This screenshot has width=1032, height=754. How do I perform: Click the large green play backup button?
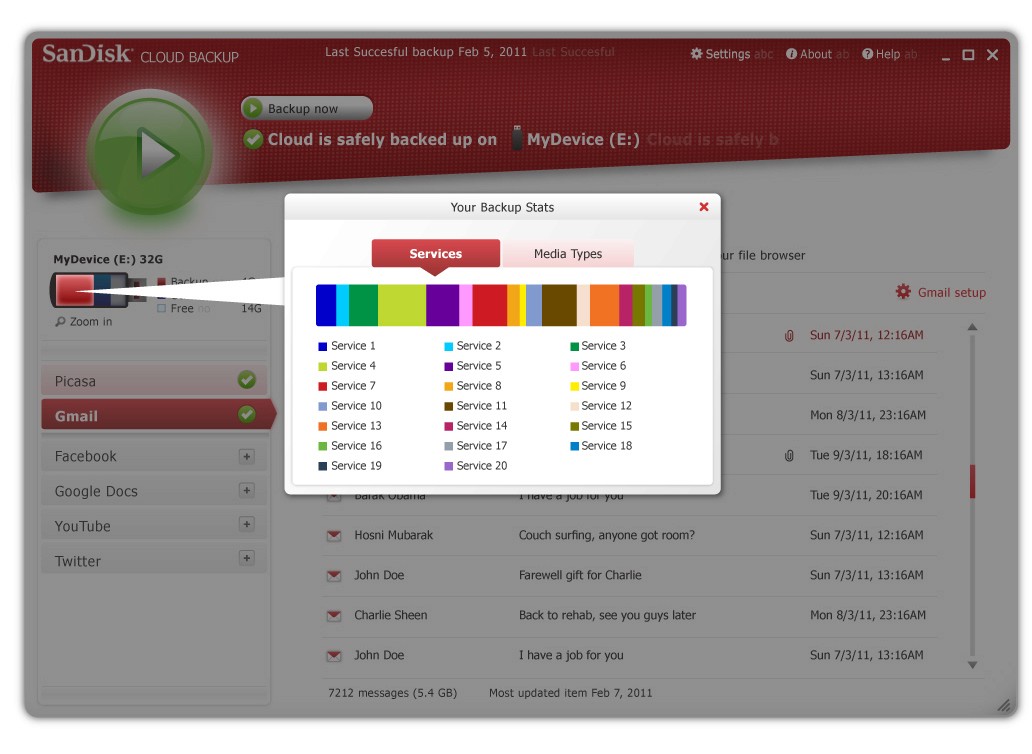click(x=150, y=153)
